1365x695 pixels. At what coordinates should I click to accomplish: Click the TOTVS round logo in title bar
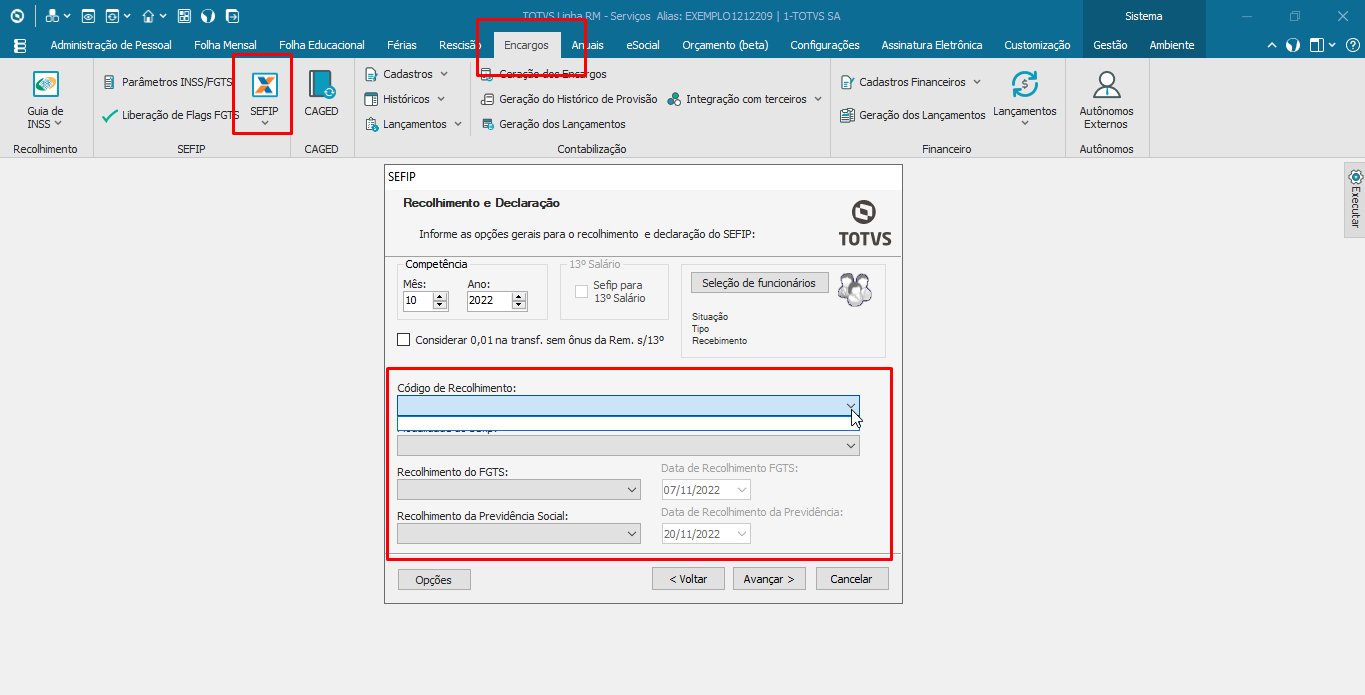[16, 16]
